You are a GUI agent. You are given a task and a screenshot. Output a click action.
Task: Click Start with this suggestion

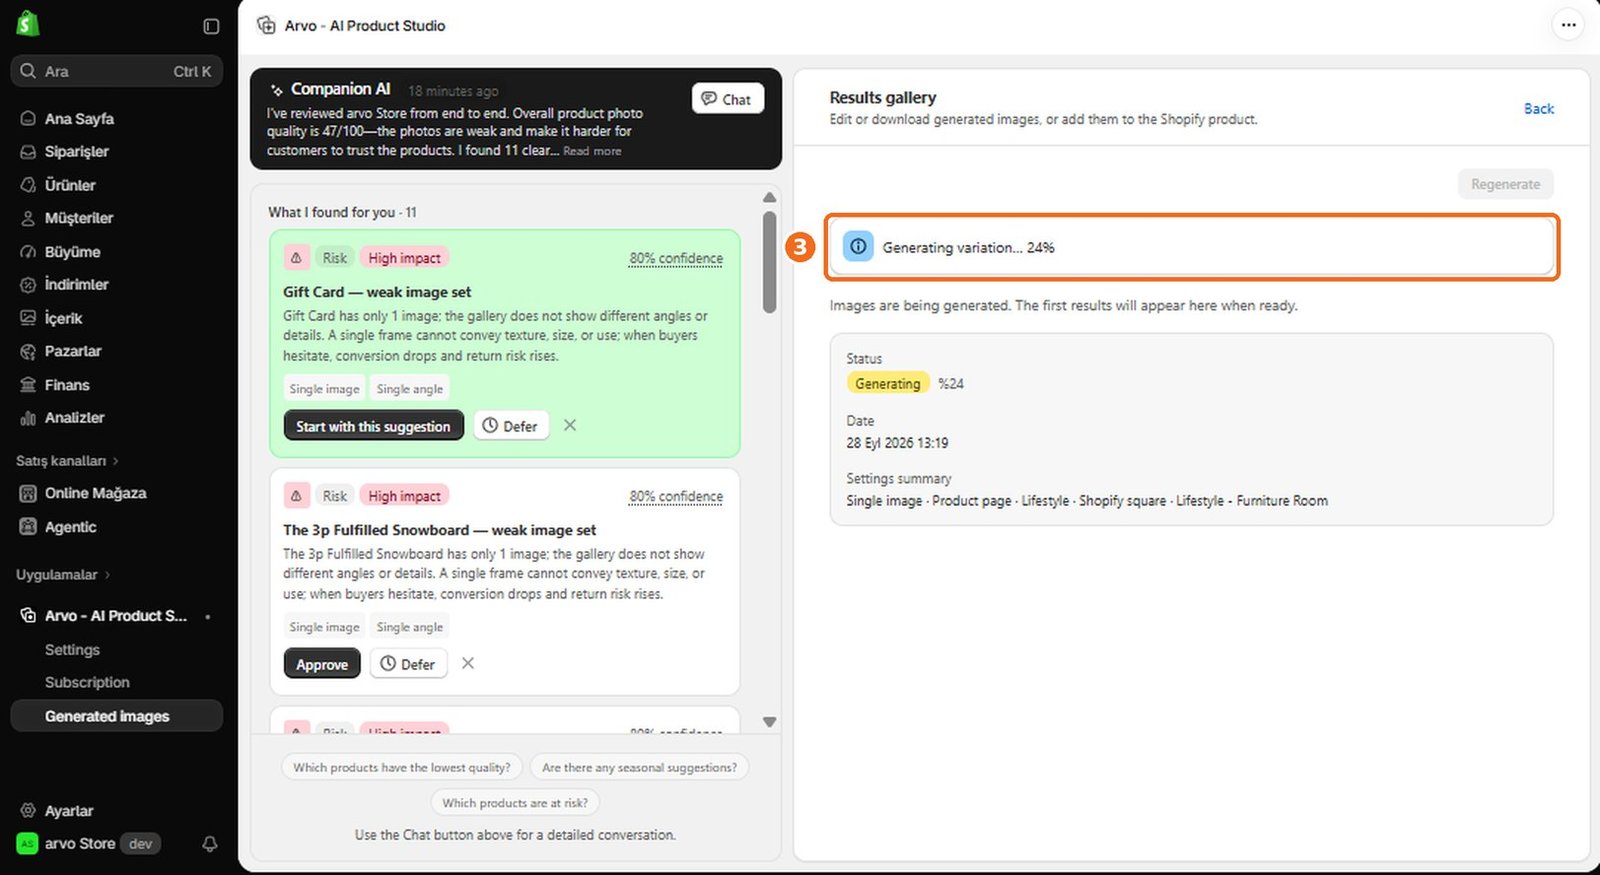[374, 426]
